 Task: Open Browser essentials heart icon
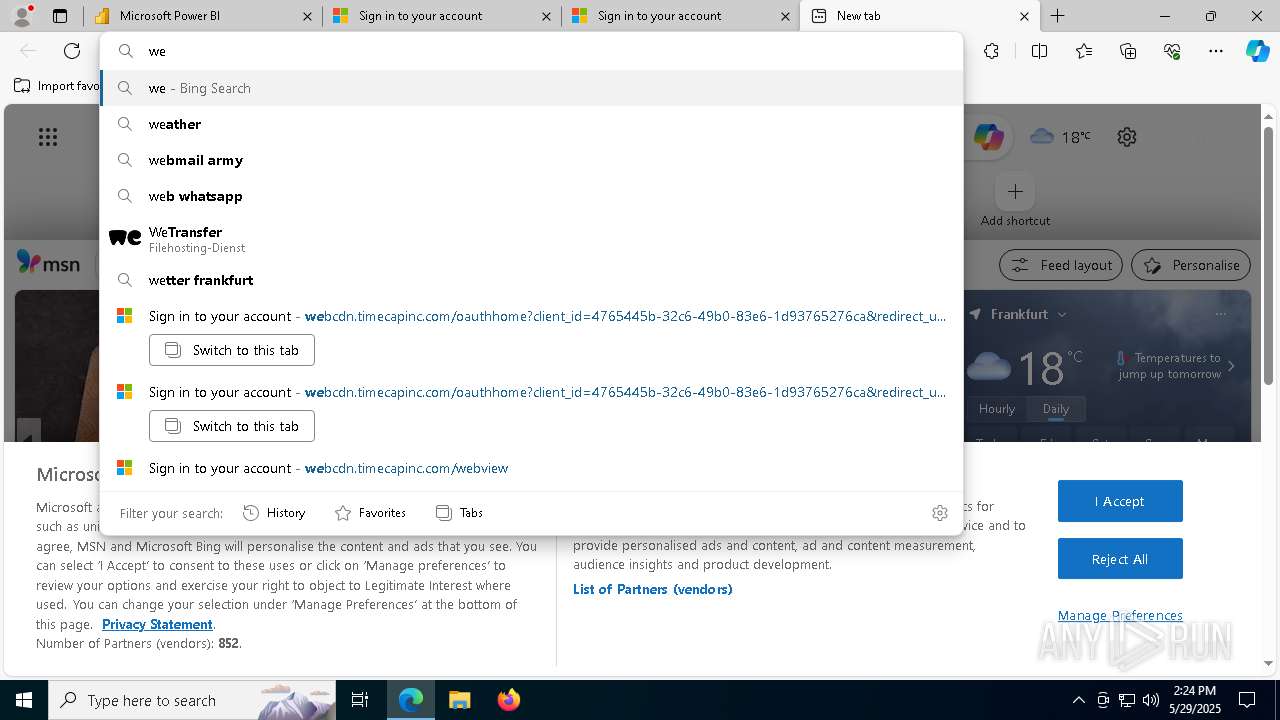coord(1172,51)
